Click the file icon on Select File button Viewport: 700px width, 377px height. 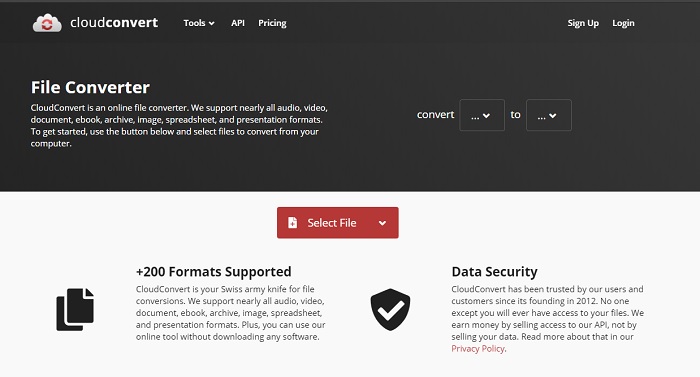pyautogui.click(x=292, y=223)
